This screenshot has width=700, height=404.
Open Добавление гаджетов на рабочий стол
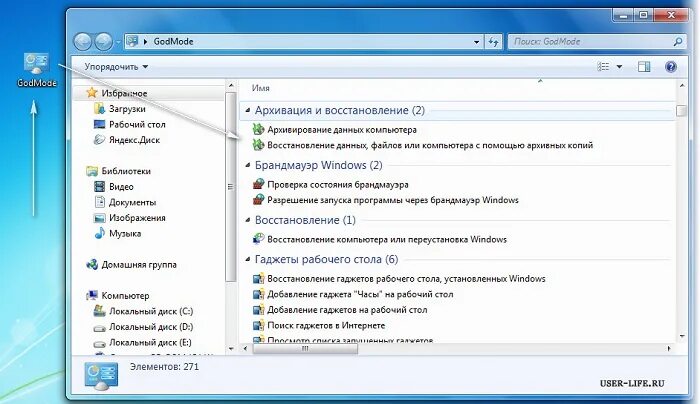[347, 310]
